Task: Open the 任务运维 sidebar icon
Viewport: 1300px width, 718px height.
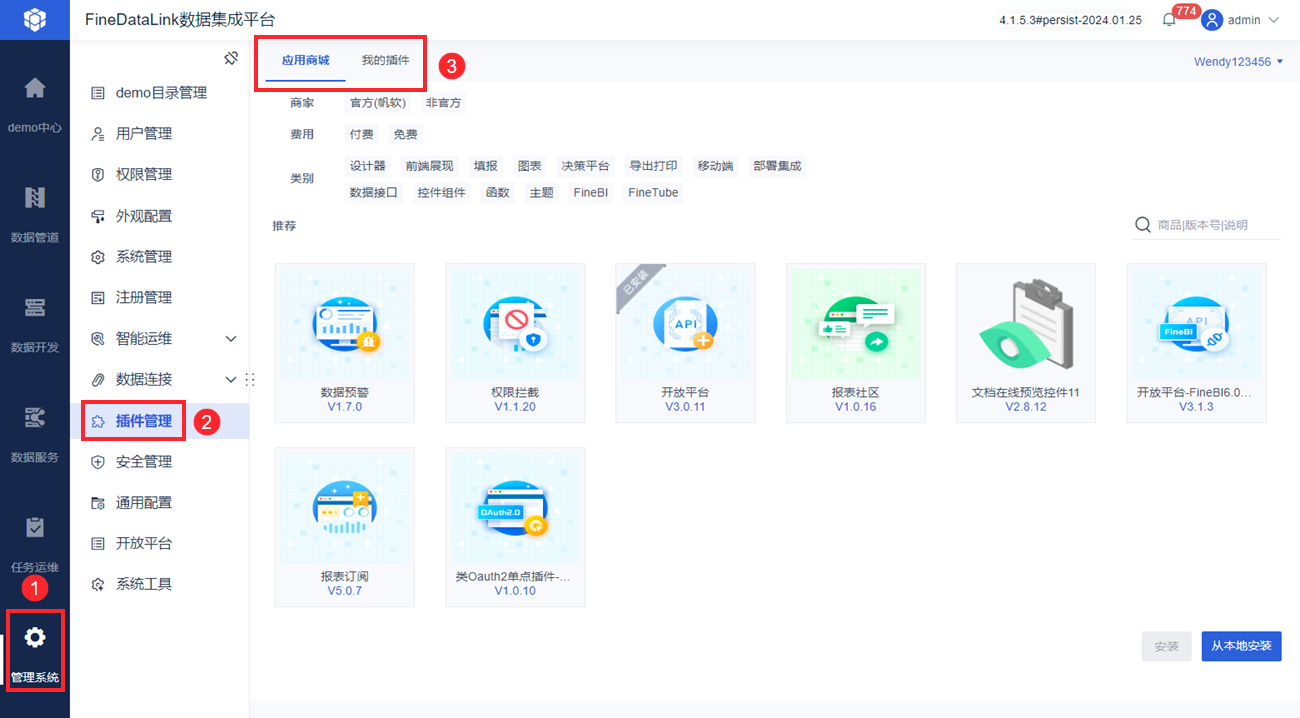Action: 35,527
